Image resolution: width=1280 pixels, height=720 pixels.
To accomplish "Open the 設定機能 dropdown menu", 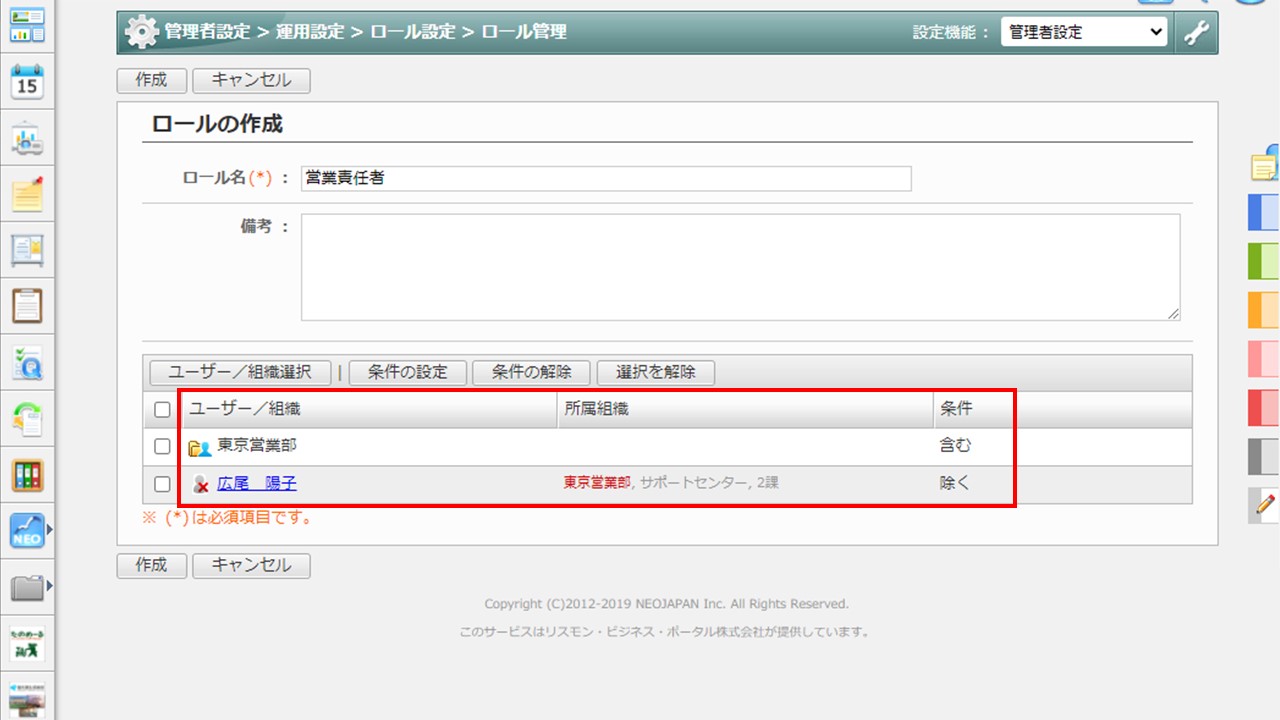I will [x=1084, y=32].
